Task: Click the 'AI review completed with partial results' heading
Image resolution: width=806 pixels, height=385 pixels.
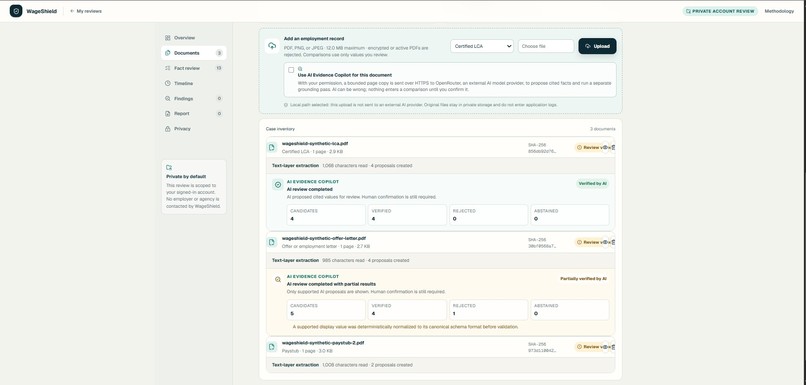Action: (x=331, y=284)
